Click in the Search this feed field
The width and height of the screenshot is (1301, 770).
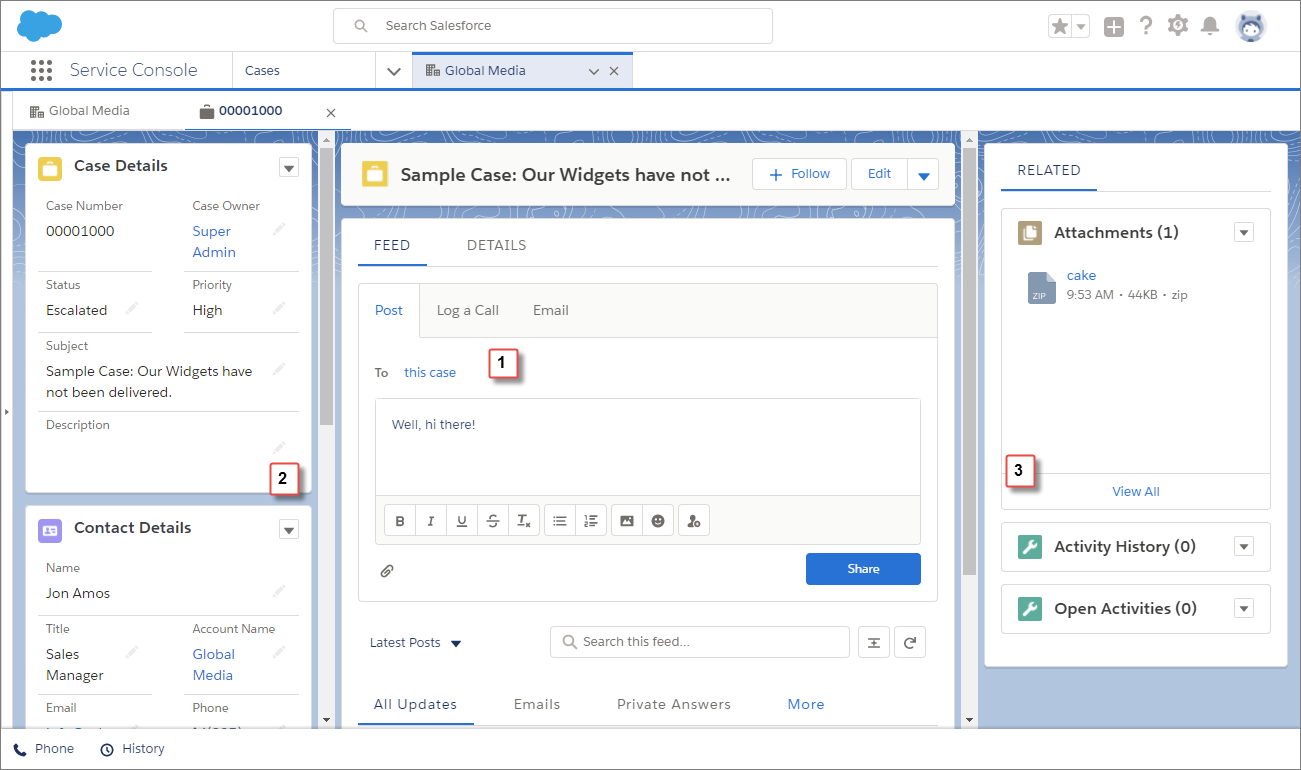tap(700, 642)
